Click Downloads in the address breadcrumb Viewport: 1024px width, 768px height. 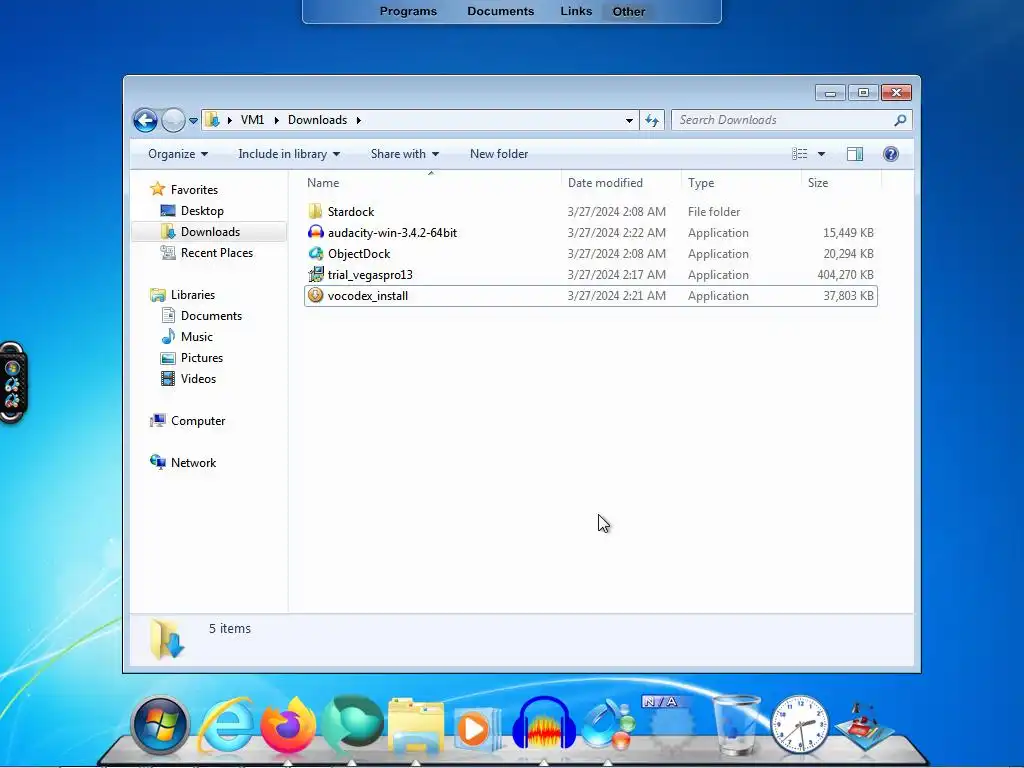click(317, 120)
